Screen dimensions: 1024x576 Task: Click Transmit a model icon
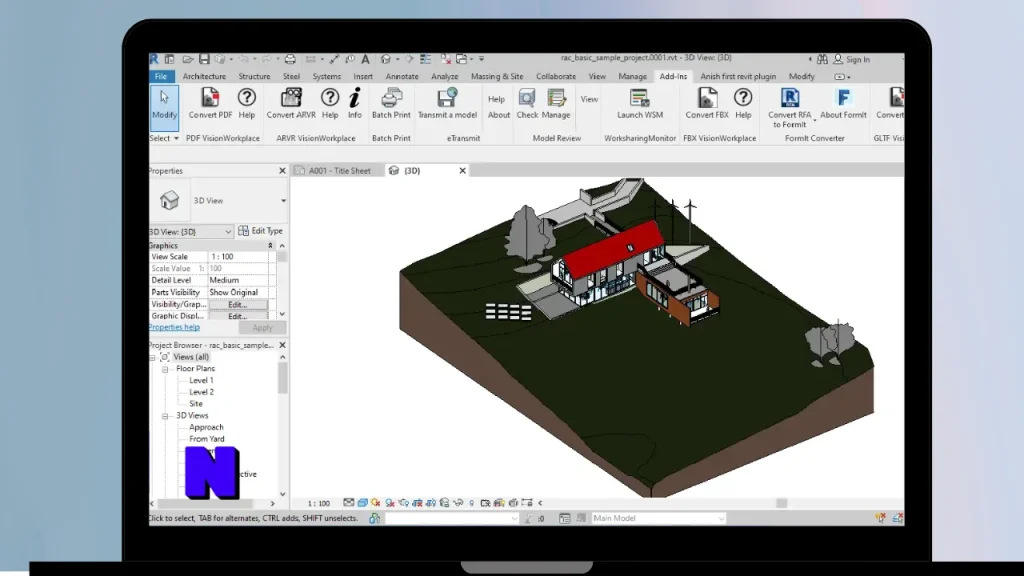pyautogui.click(x=447, y=99)
